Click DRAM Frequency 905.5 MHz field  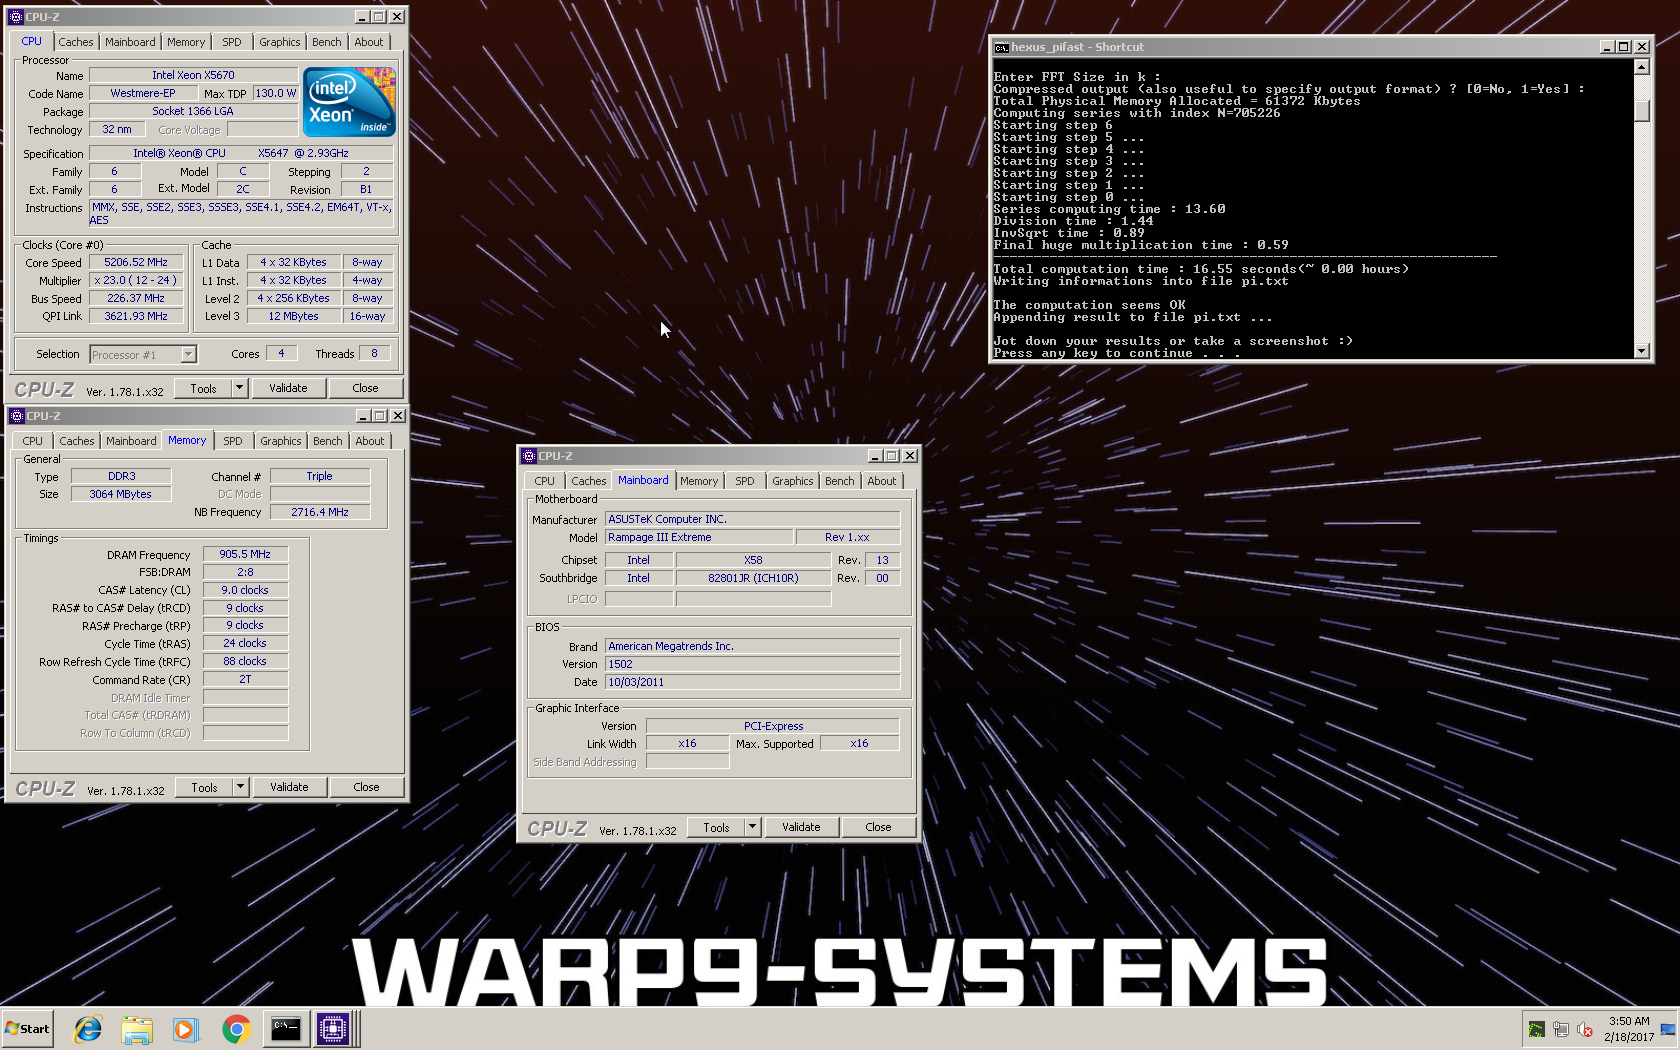pyautogui.click(x=245, y=554)
